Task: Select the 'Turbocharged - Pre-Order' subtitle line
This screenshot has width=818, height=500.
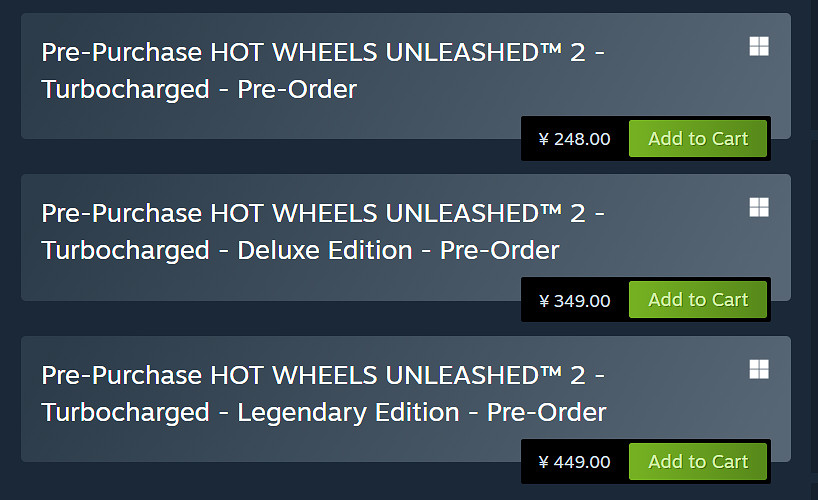Action: click(x=199, y=89)
